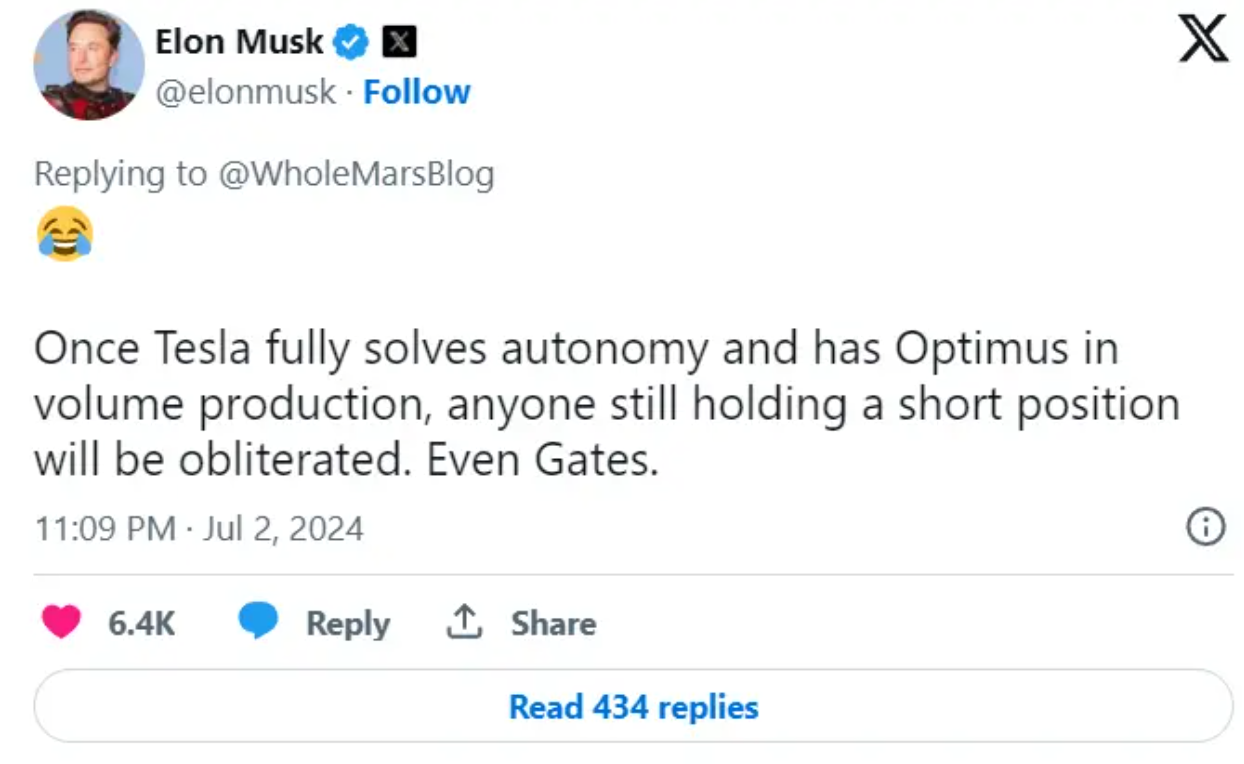1244x764 pixels.
Task: Click the X logo in top-right corner
Action: pyautogui.click(x=1202, y=39)
